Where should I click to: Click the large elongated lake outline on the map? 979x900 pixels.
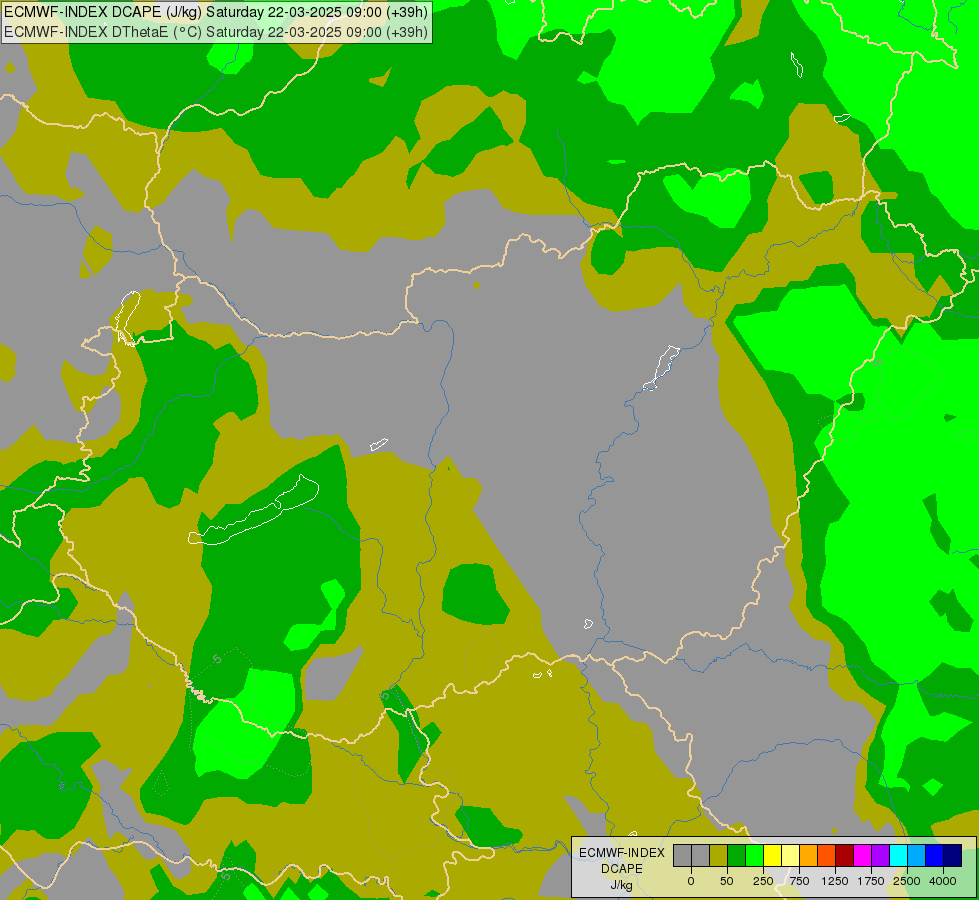point(253,511)
